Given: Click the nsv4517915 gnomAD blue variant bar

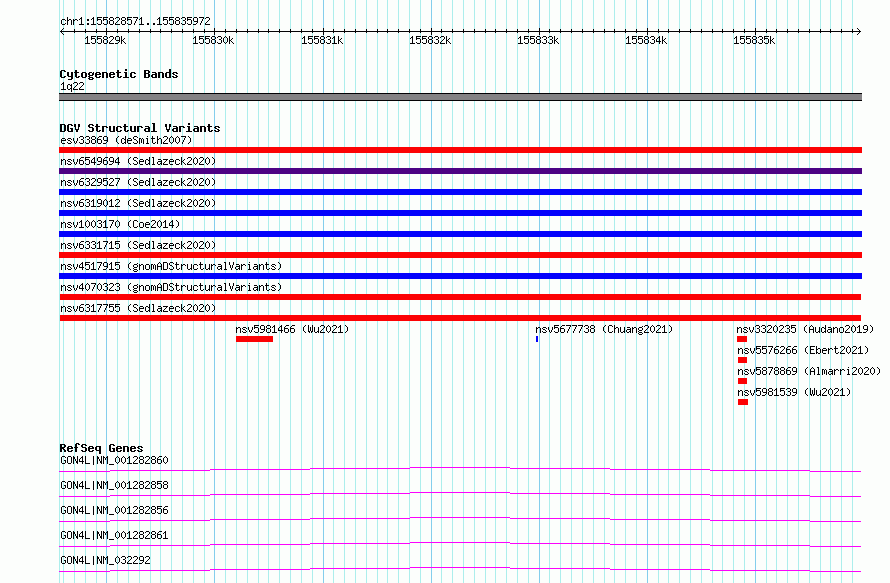Looking at the screenshot, I should (x=460, y=276).
